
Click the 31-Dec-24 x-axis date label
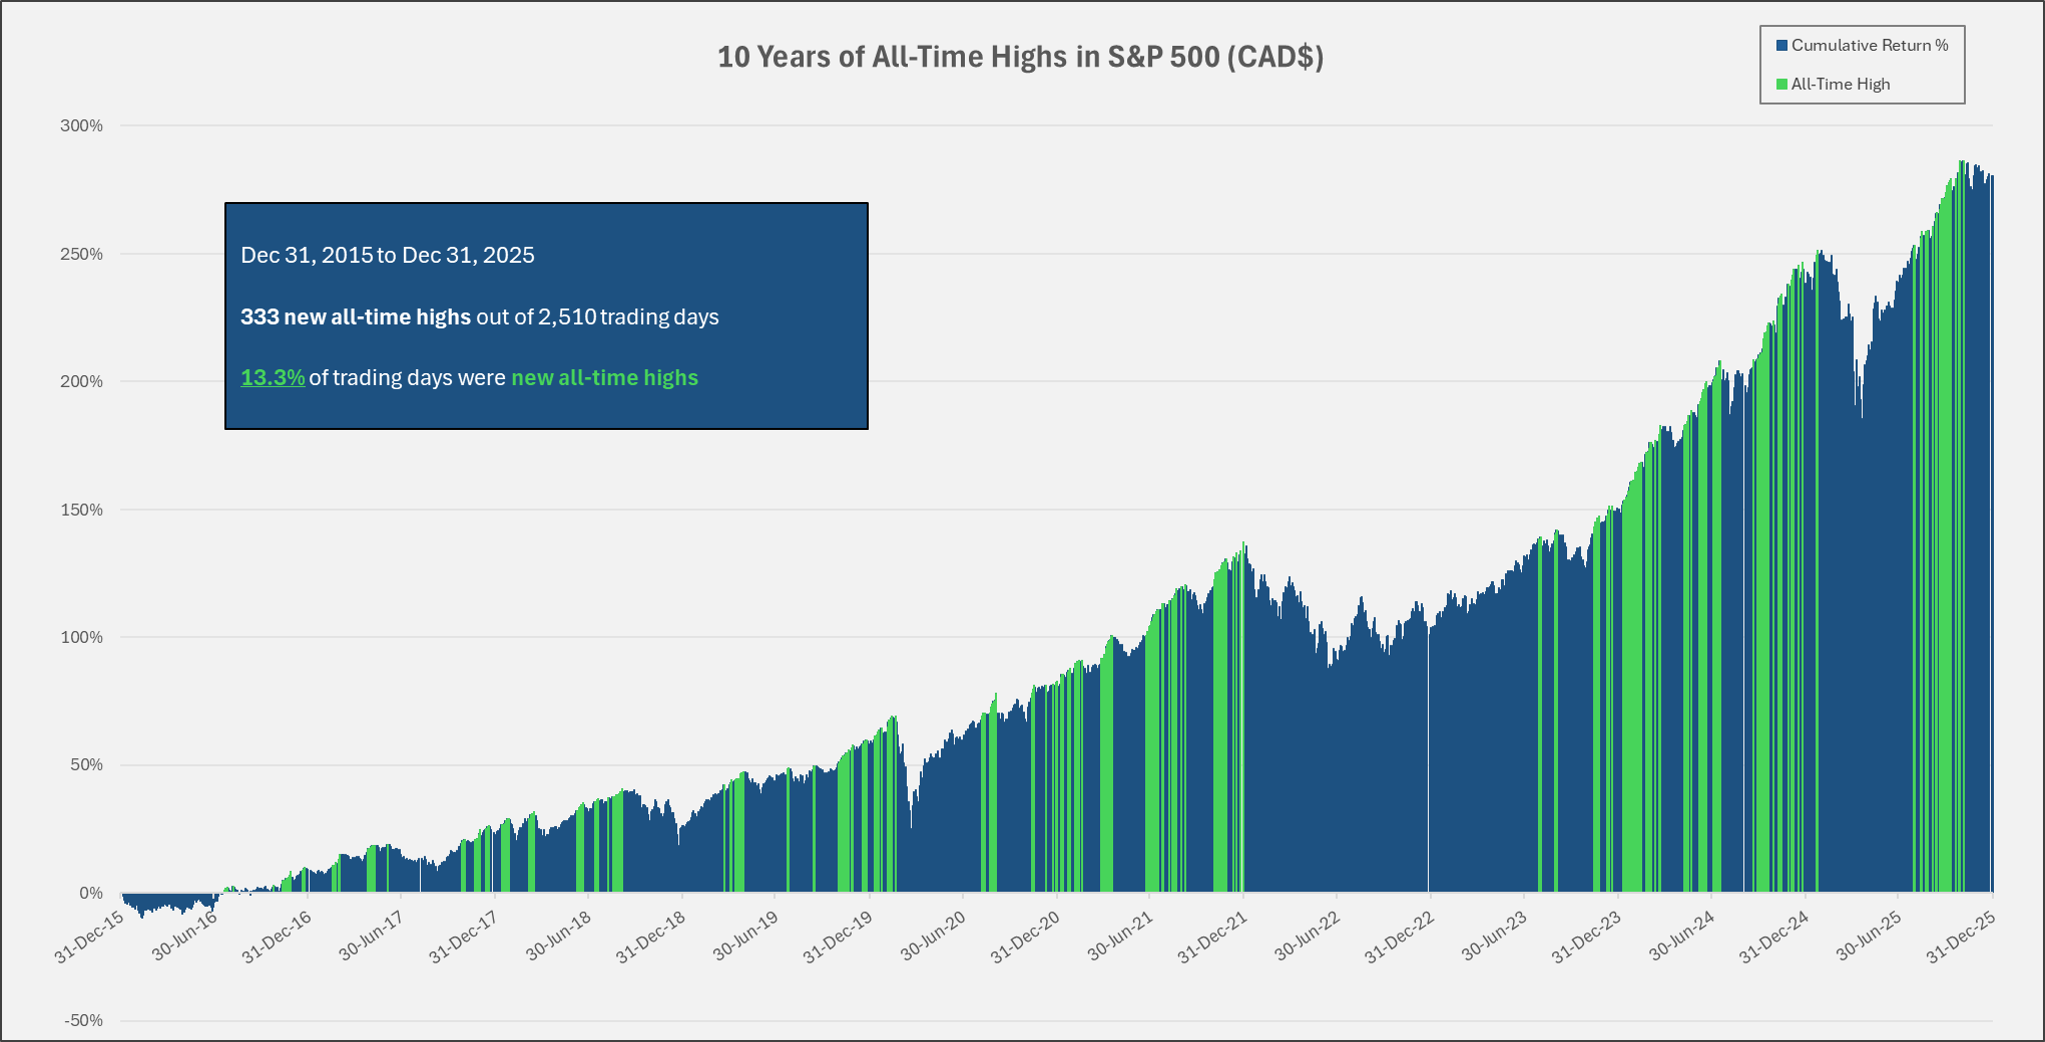coord(1775,936)
